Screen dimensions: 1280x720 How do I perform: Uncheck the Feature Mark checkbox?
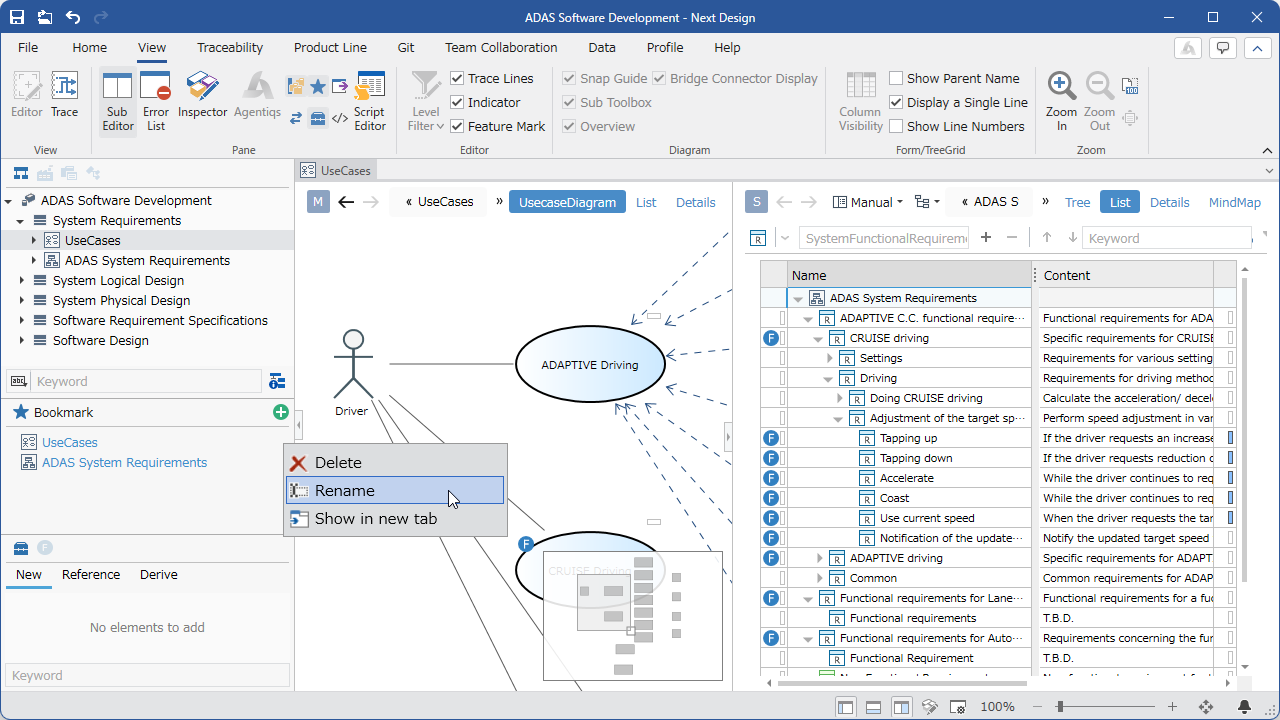tap(457, 126)
